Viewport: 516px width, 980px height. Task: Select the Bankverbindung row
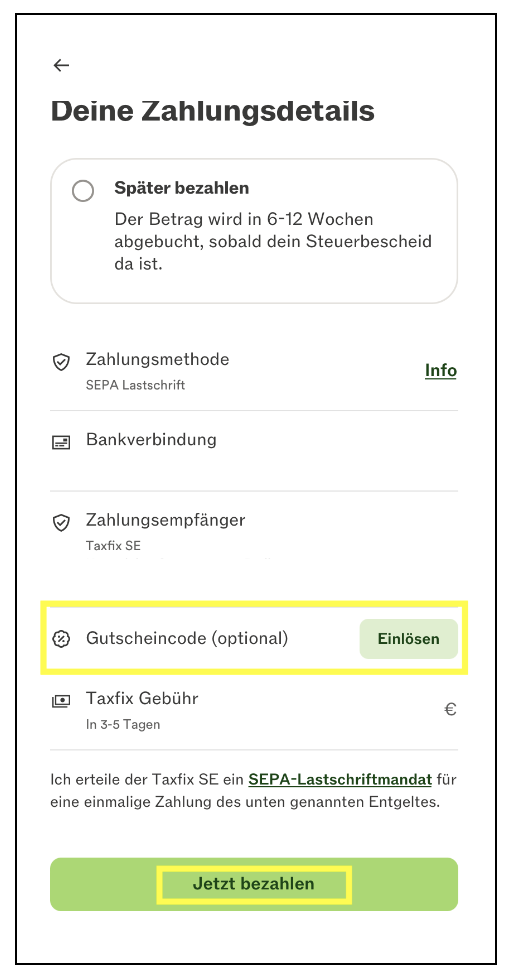point(254,451)
